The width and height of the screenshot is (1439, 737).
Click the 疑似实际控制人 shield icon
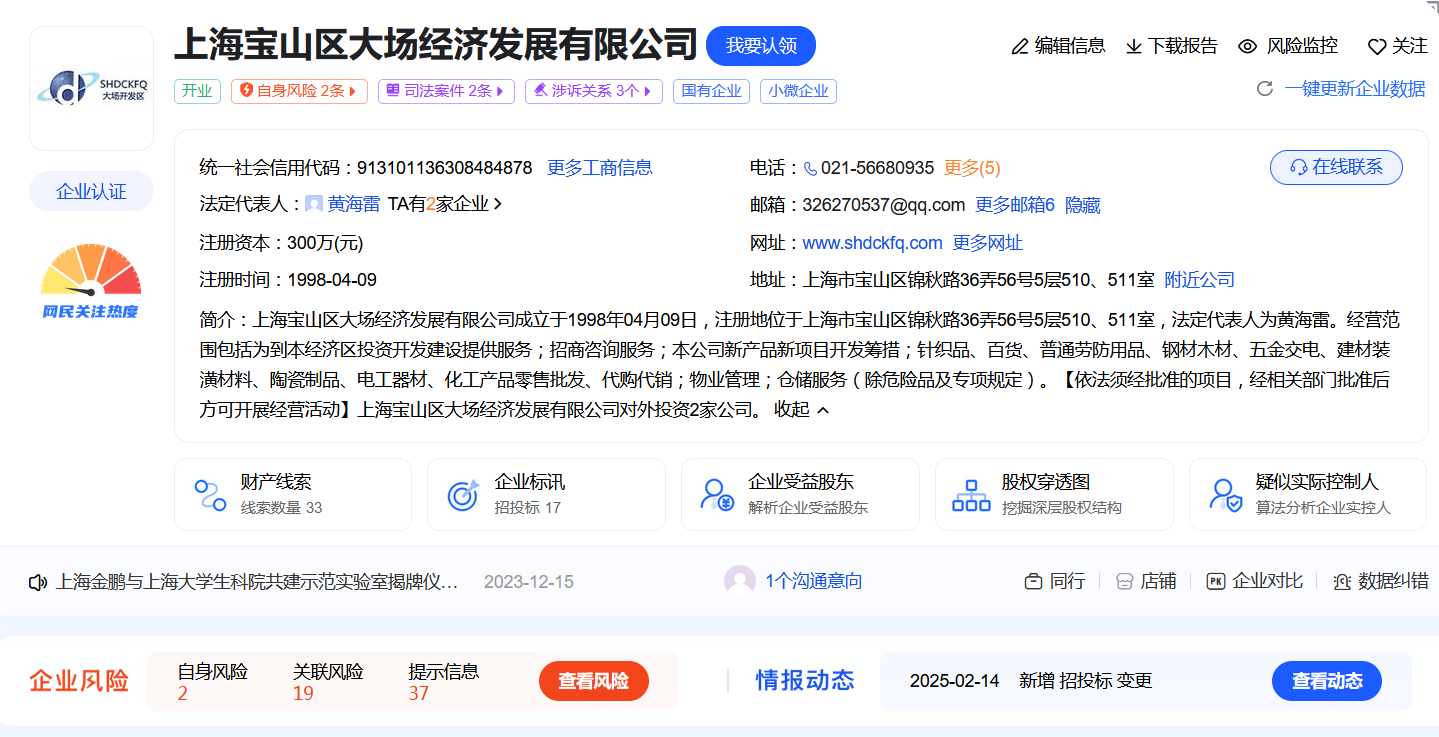pos(1225,495)
